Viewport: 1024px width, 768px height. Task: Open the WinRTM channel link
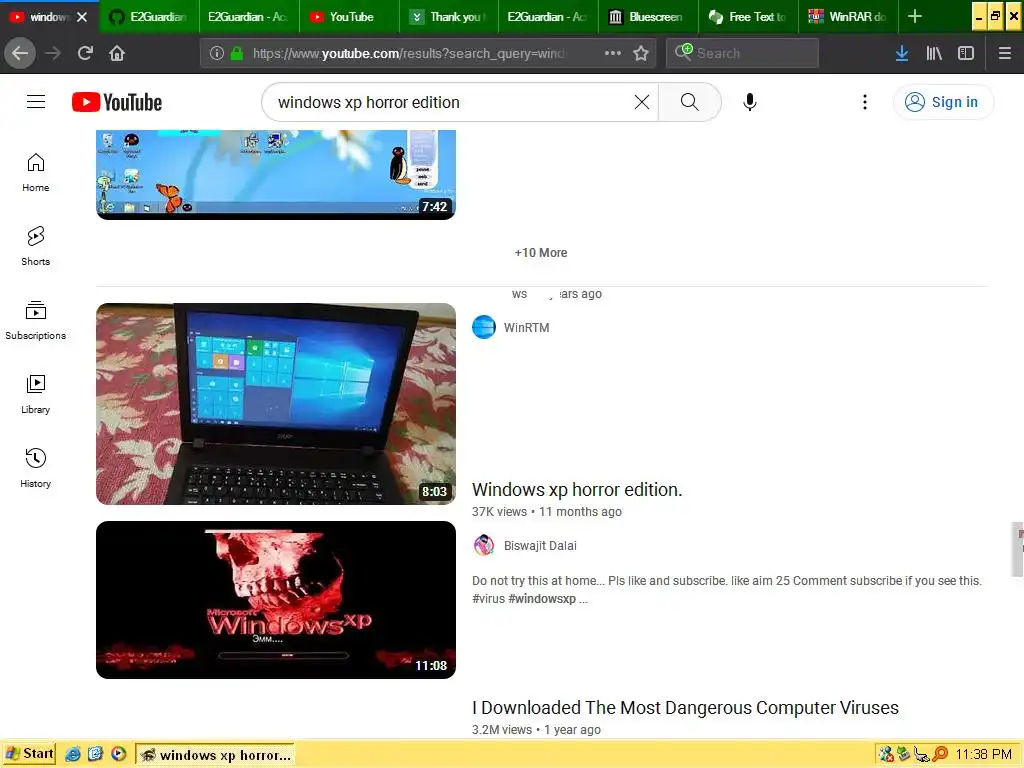click(526, 328)
